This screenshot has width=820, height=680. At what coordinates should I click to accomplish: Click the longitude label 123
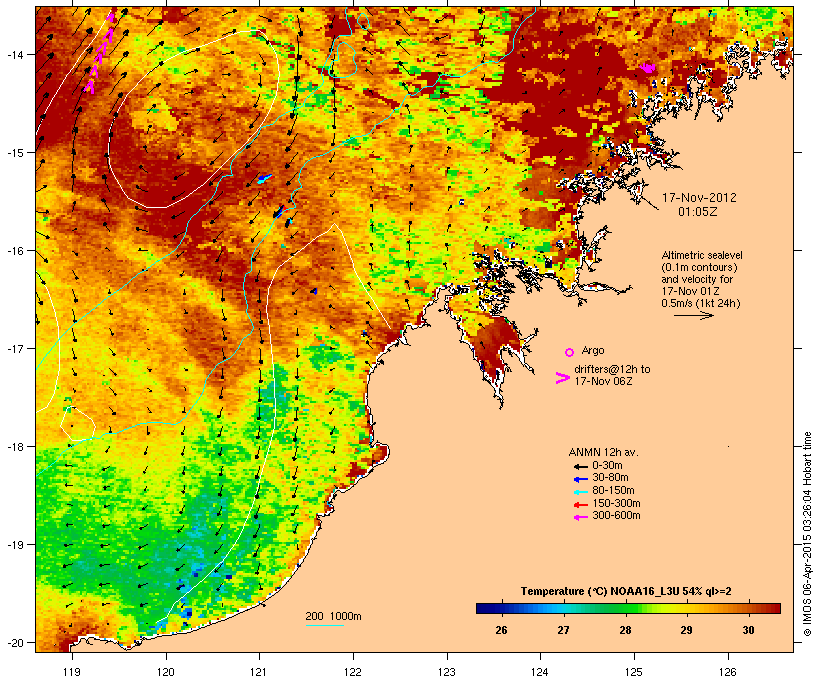coord(447,672)
